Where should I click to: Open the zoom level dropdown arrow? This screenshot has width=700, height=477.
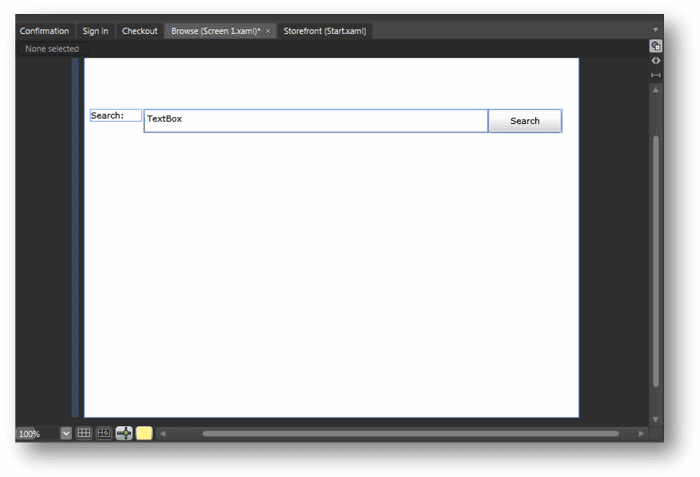pyautogui.click(x=66, y=433)
